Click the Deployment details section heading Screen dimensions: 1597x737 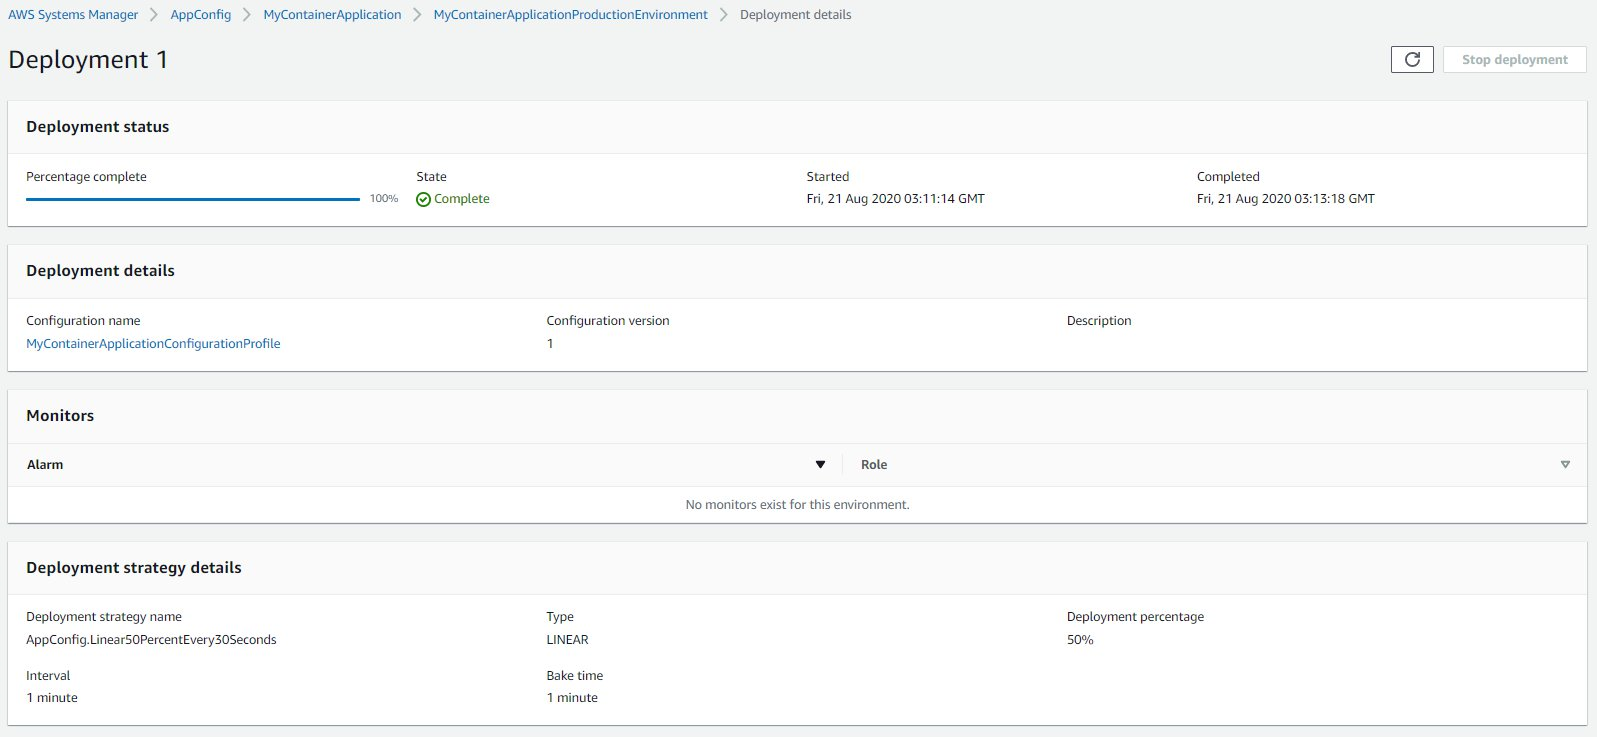point(100,270)
